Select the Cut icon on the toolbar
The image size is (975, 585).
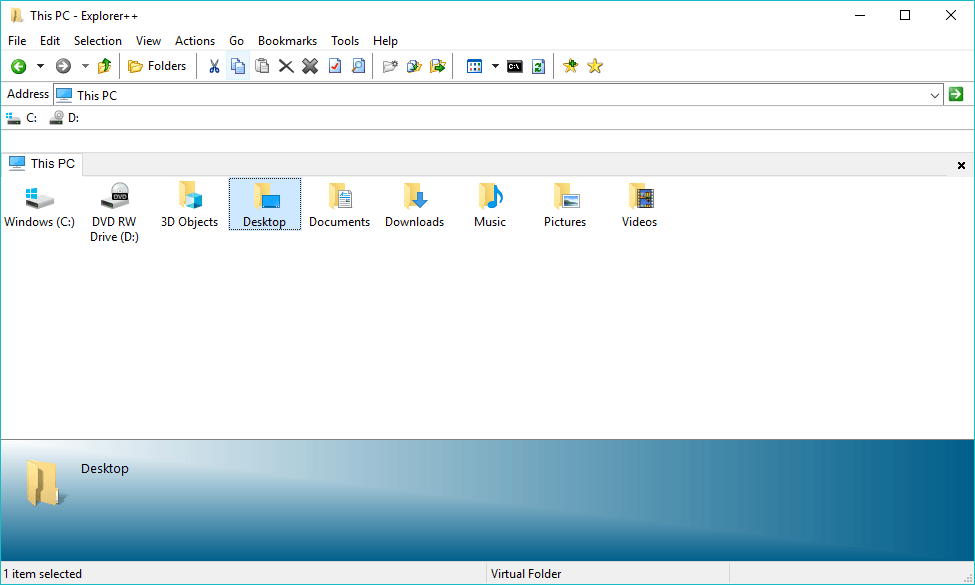pyautogui.click(x=213, y=66)
